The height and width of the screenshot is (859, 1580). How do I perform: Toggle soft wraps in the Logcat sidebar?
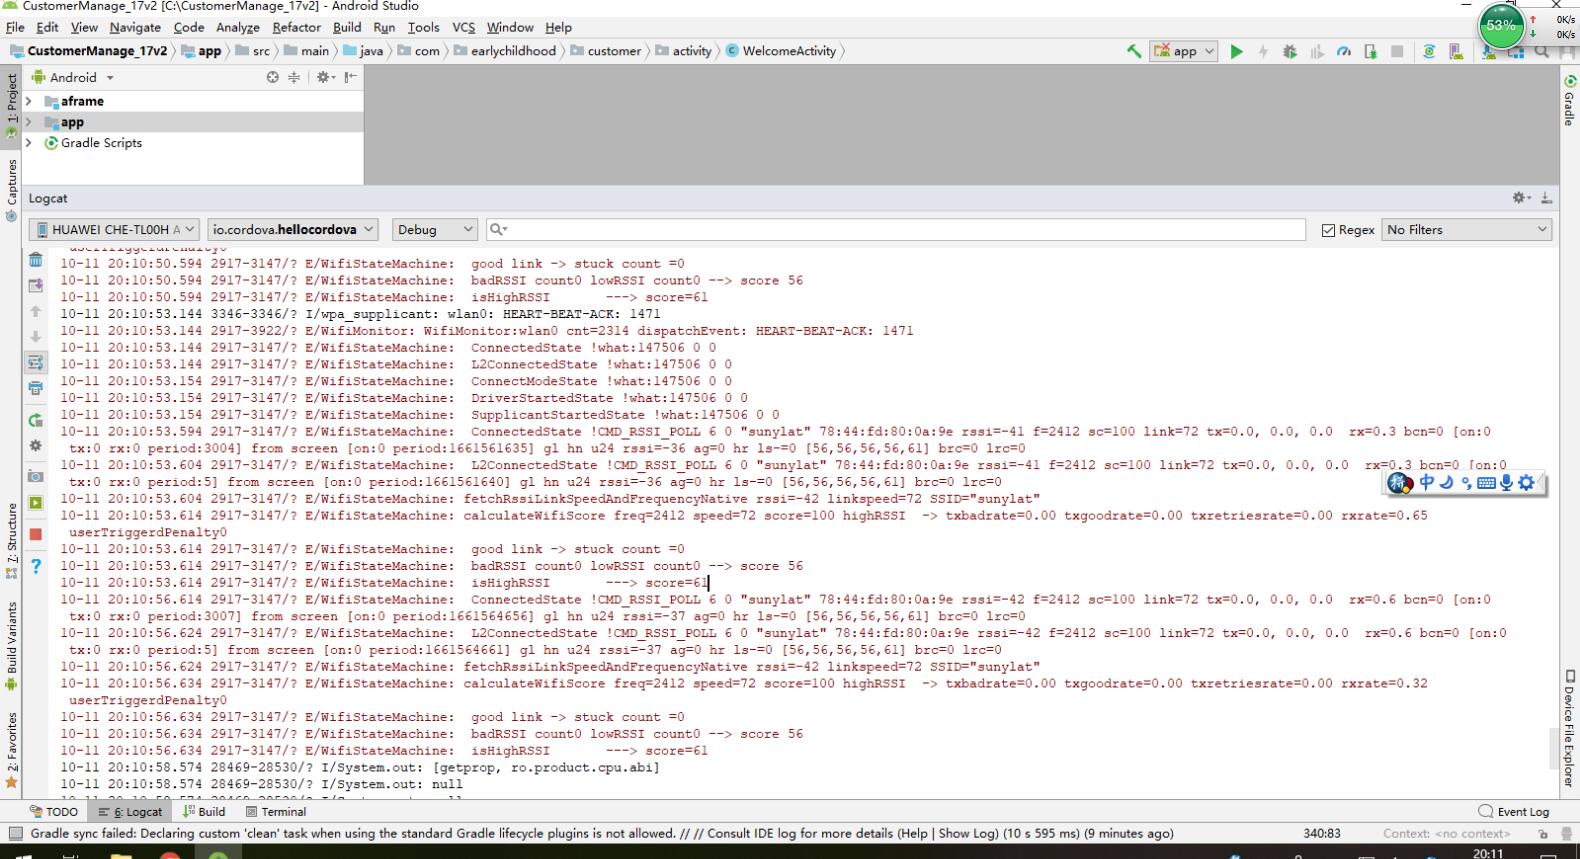coord(36,362)
